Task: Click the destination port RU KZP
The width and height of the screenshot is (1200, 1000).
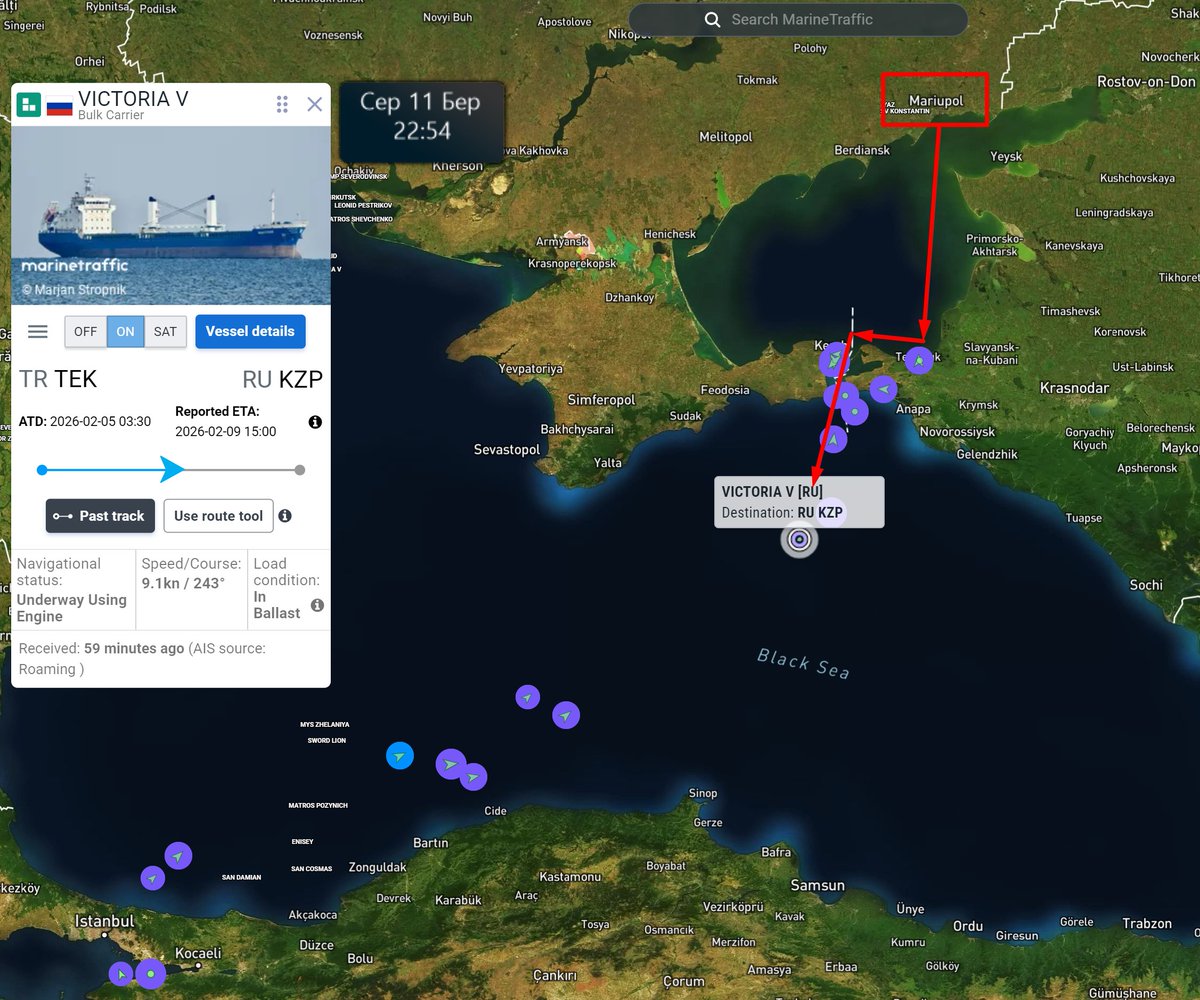Action: [x=282, y=379]
